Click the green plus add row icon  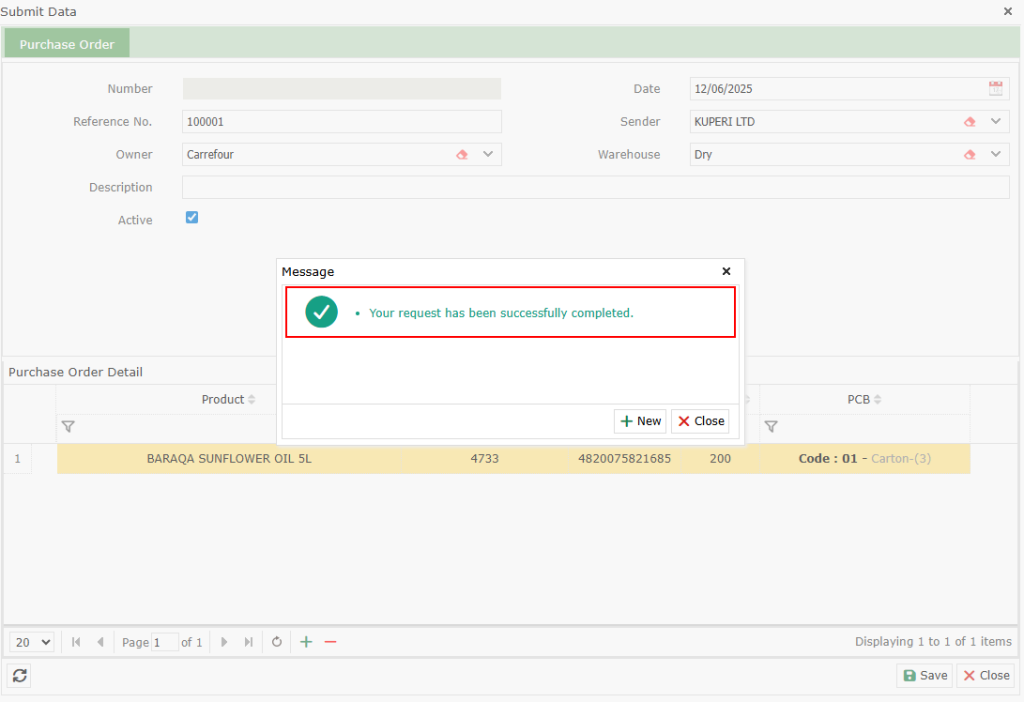tap(306, 642)
